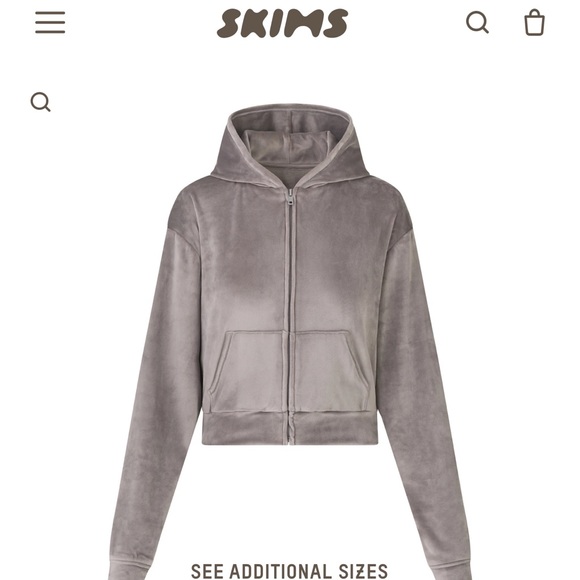Show the cart via bag icon

point(535,23)
